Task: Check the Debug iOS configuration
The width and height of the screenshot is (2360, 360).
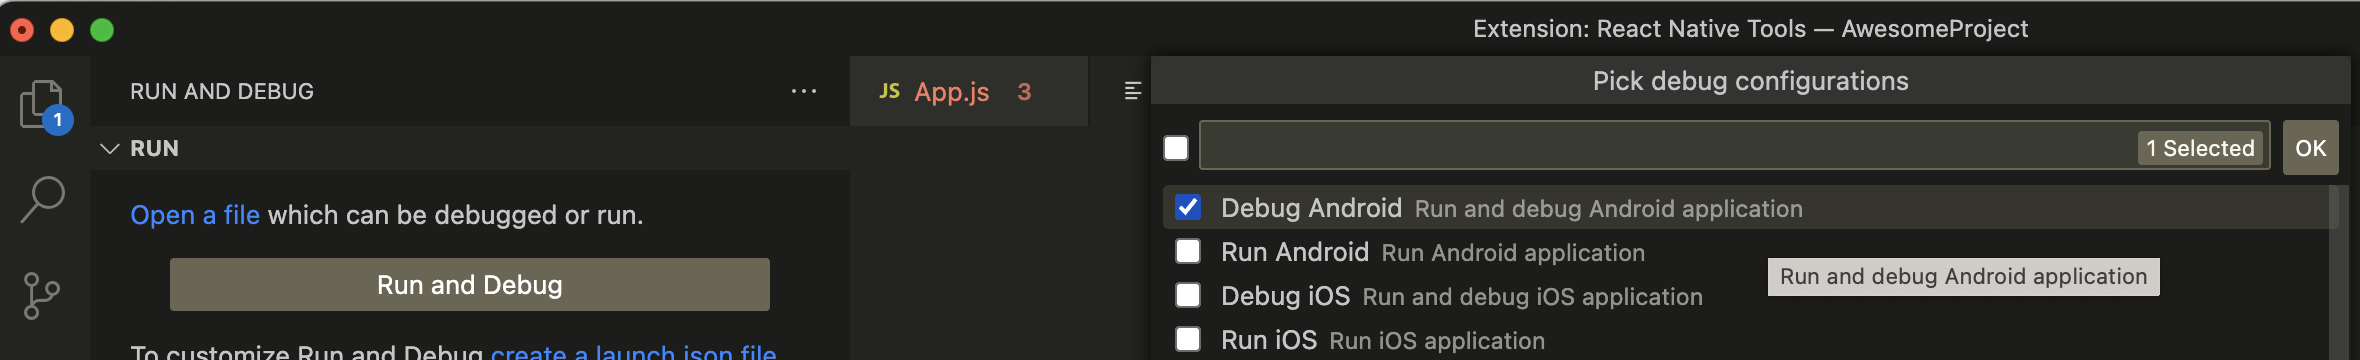Action: pyautogui.click(x=1188, y=295)
